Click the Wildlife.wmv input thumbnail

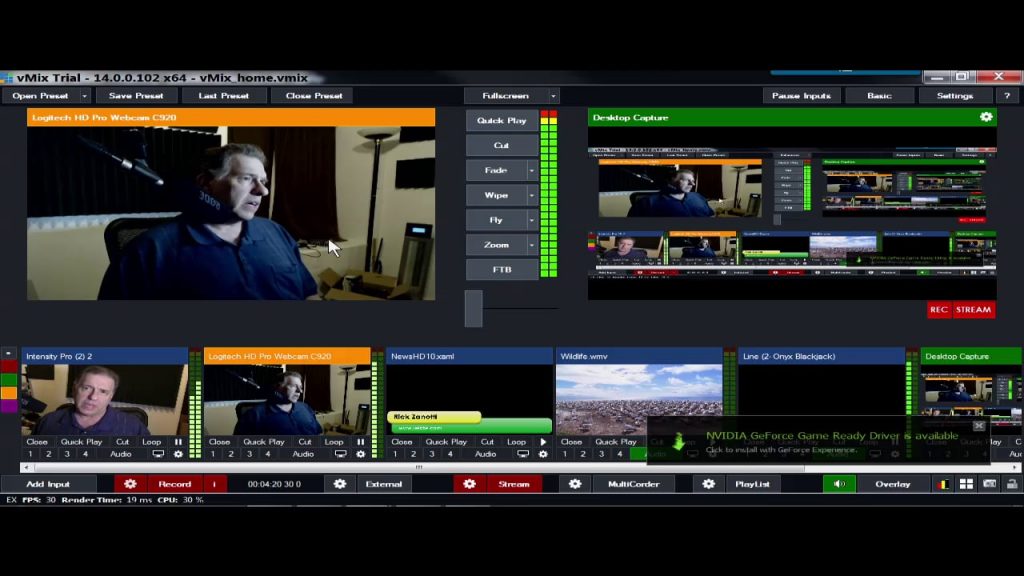pos(639,399)
